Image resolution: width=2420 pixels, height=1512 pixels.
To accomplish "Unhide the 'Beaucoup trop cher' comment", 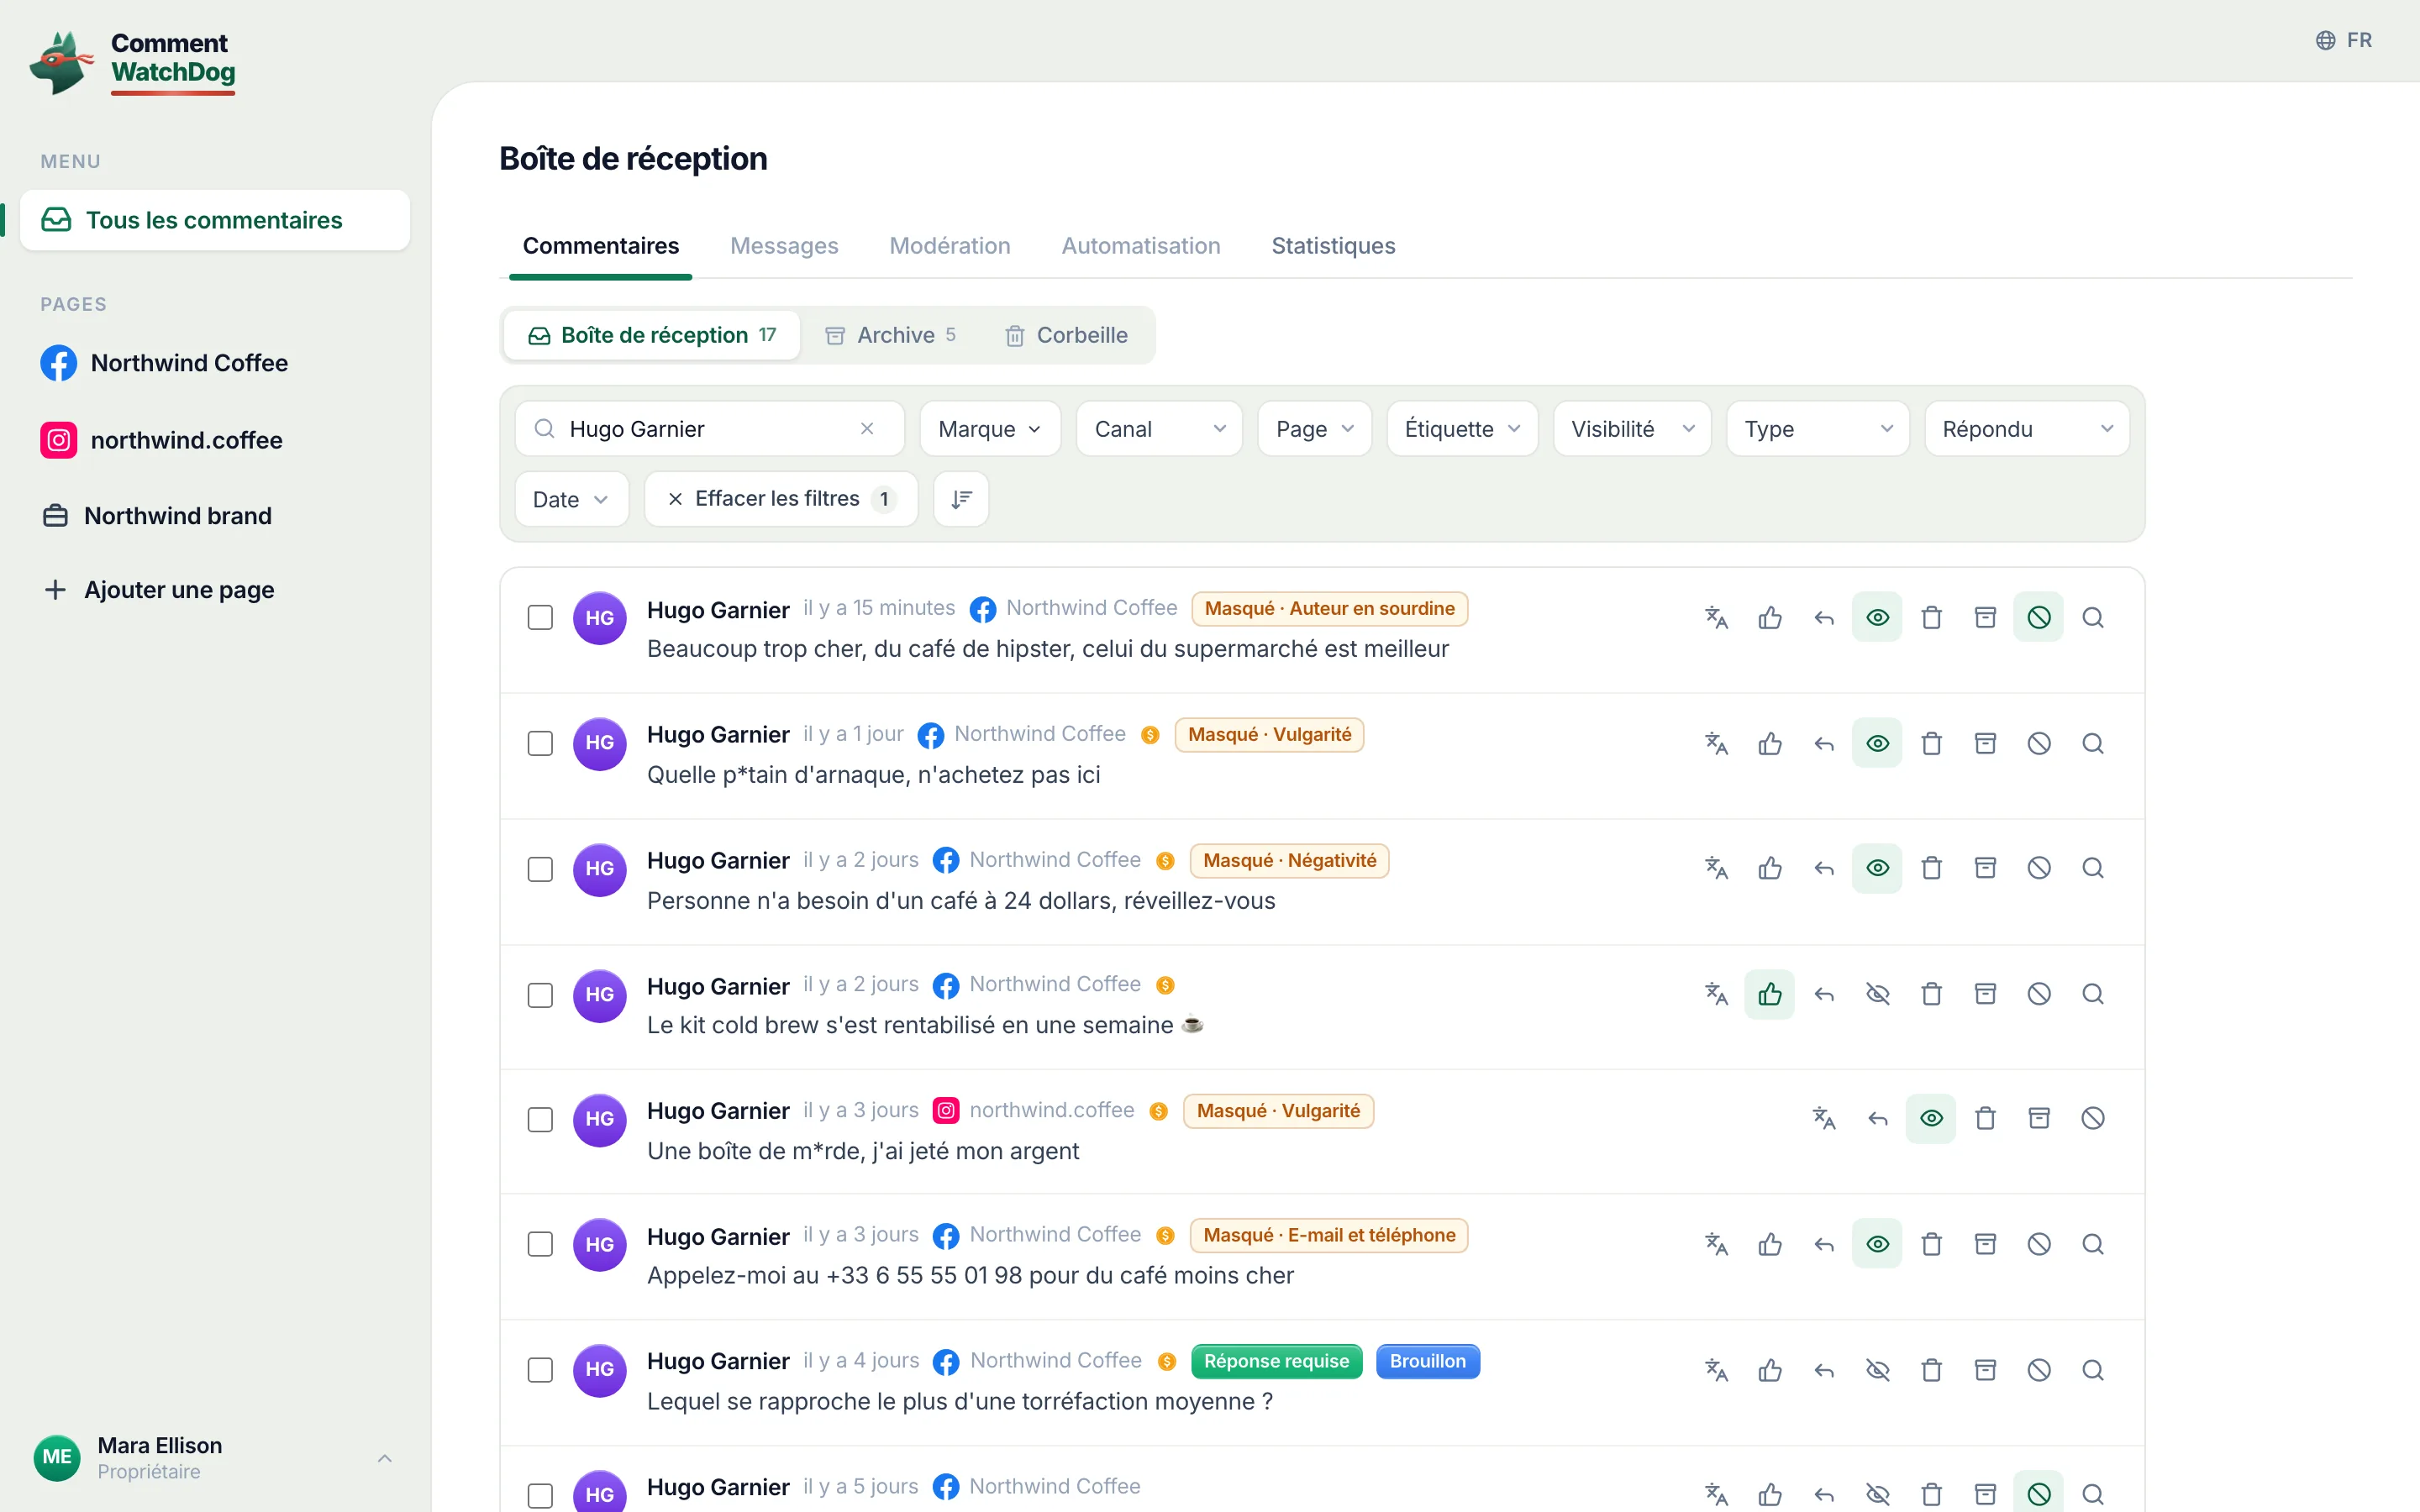I will (1878, 618).
